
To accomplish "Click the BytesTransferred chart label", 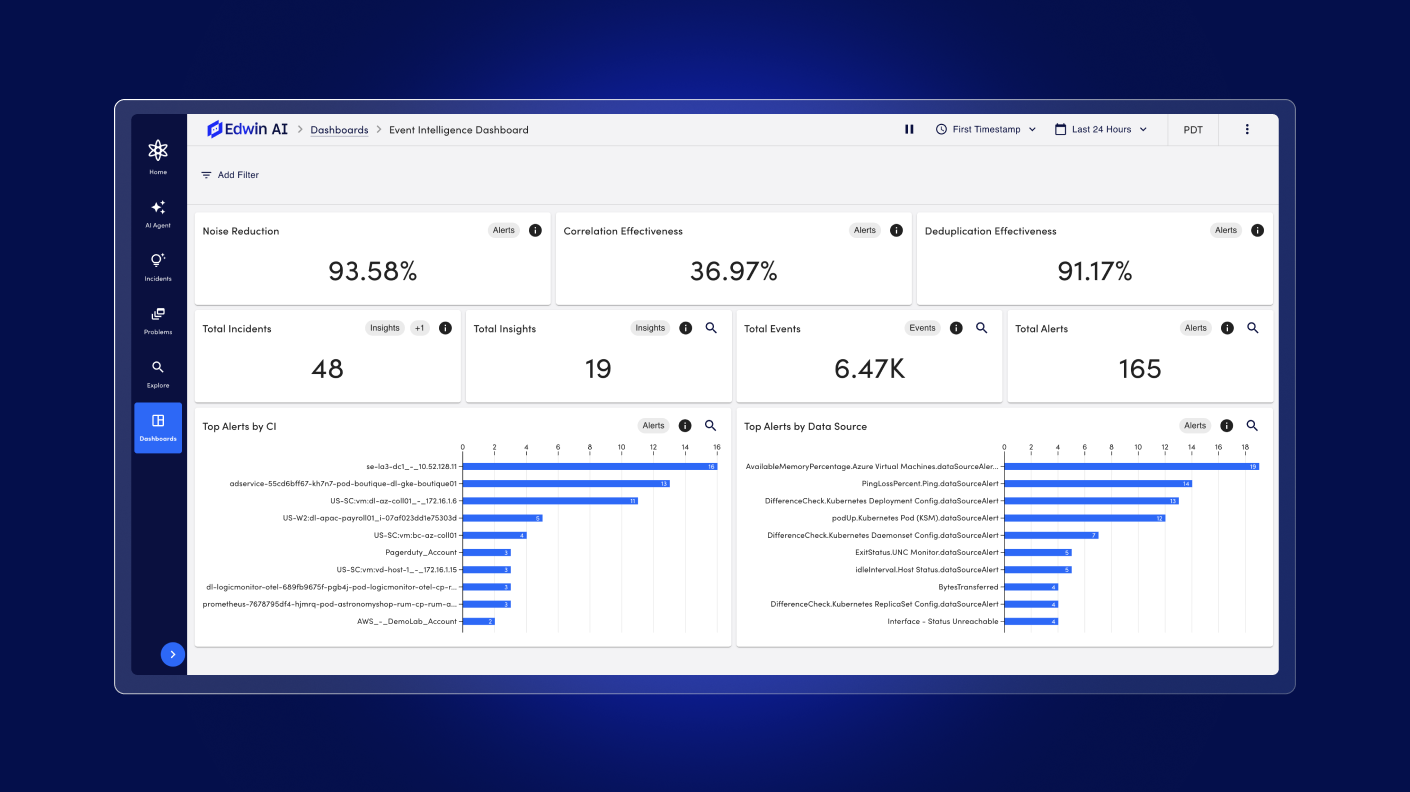I will (968, 587).
